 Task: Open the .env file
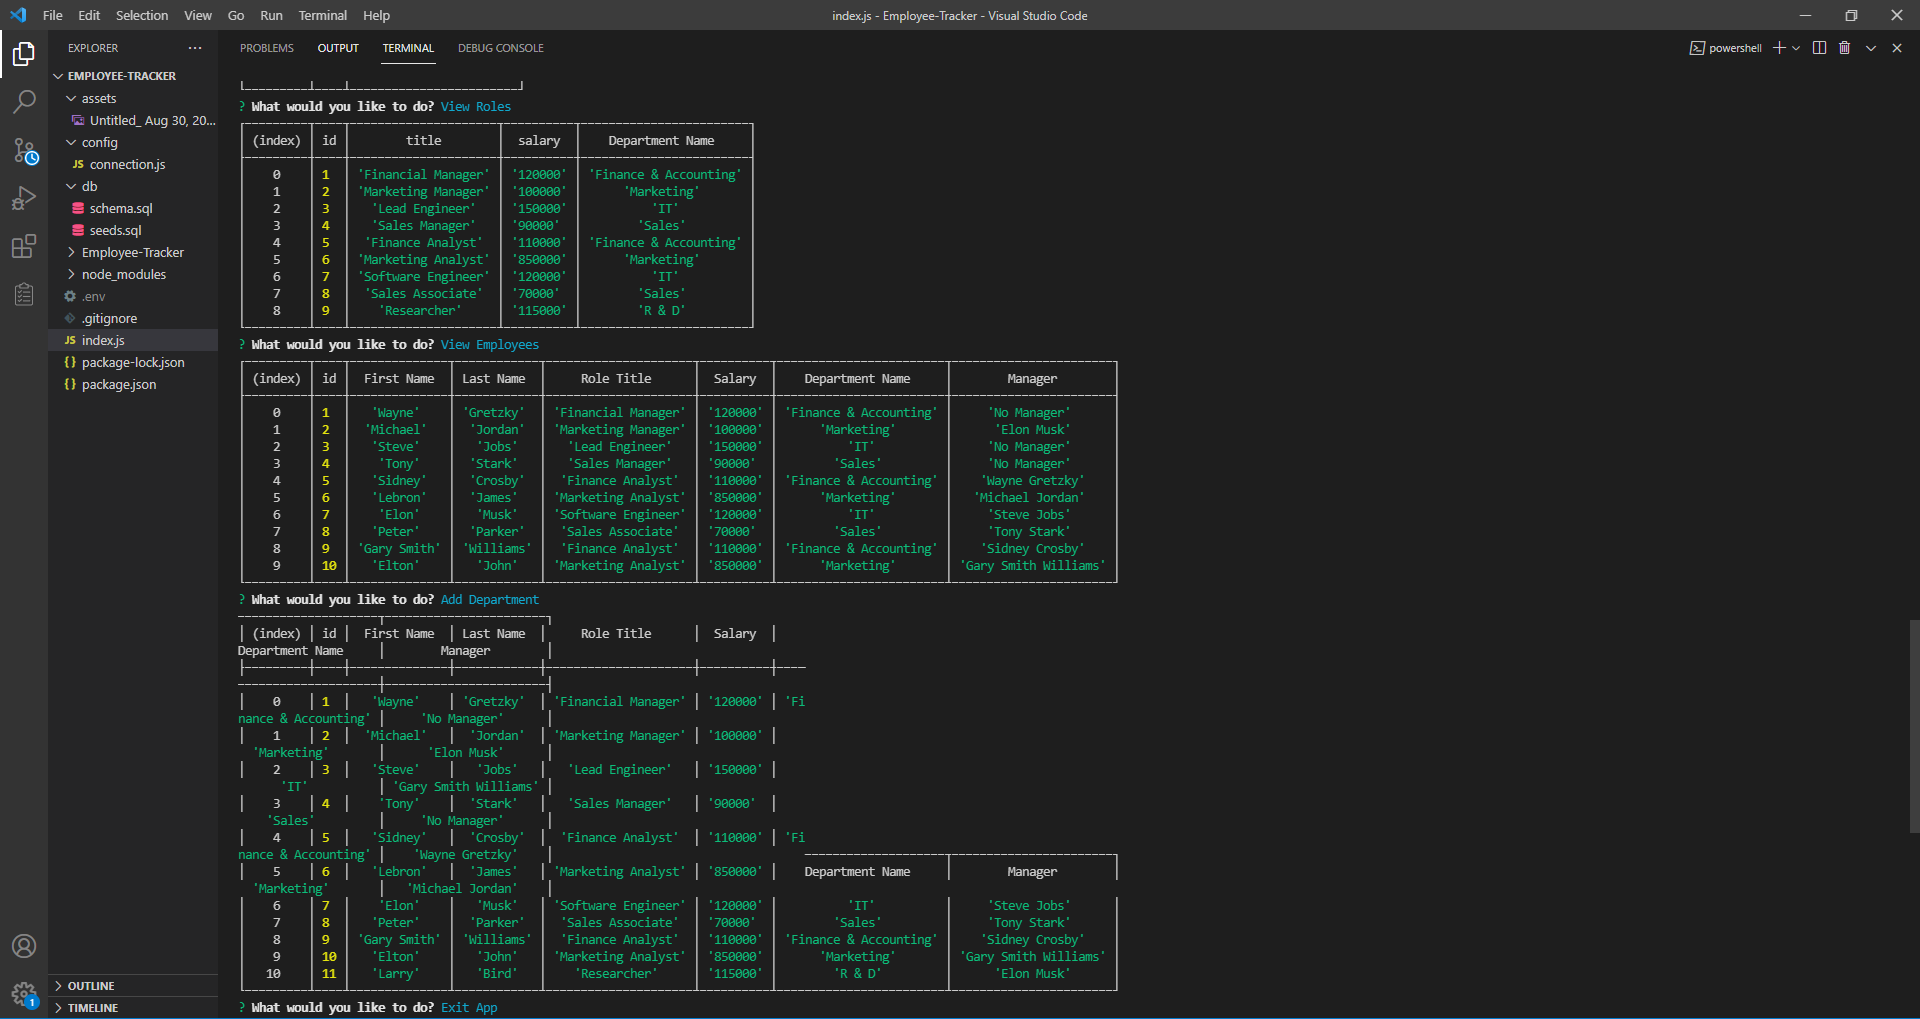[93, 296]
